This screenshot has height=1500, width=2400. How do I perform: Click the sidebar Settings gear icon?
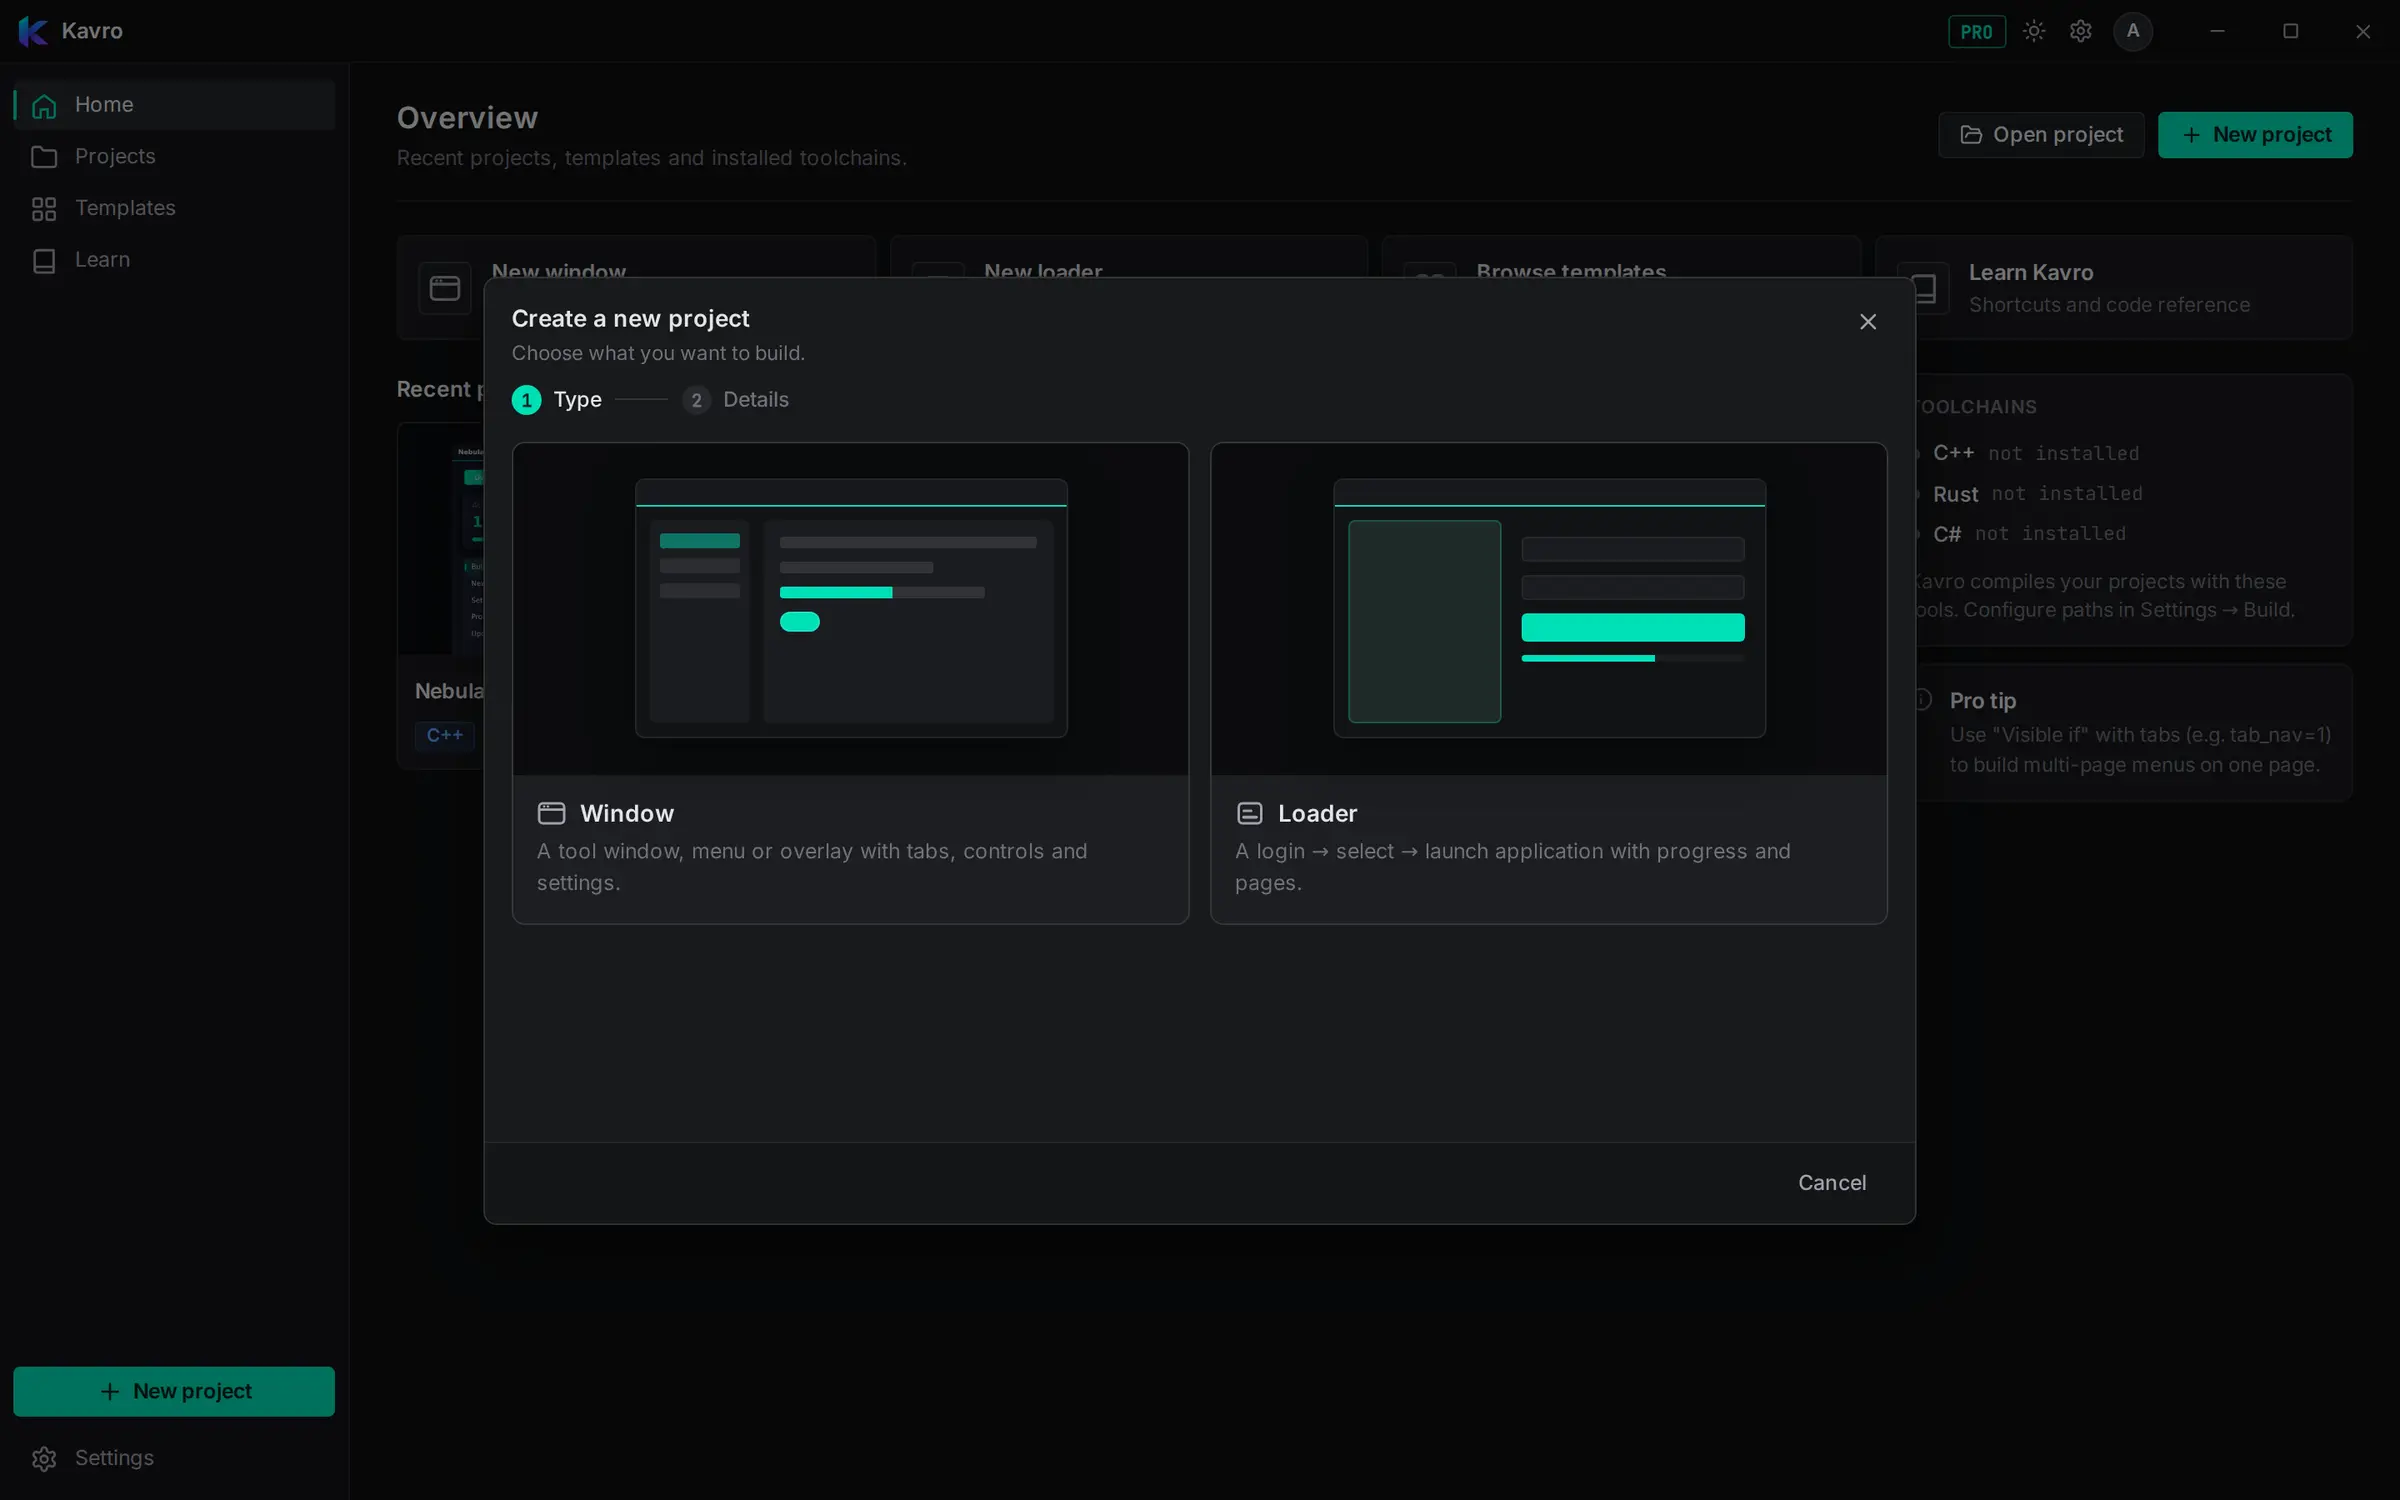point(44,1459)
